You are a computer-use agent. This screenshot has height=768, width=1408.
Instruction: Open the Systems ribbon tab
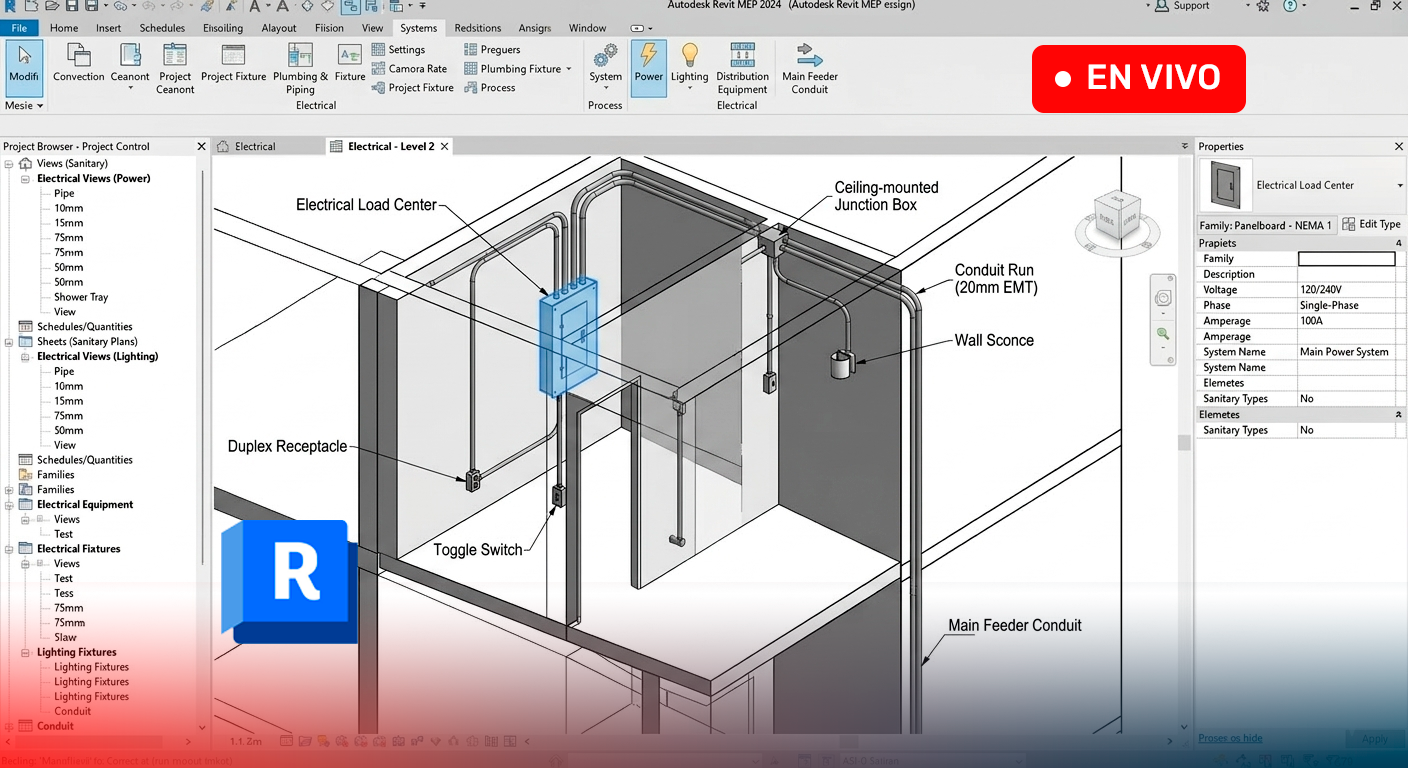[418, 28]
